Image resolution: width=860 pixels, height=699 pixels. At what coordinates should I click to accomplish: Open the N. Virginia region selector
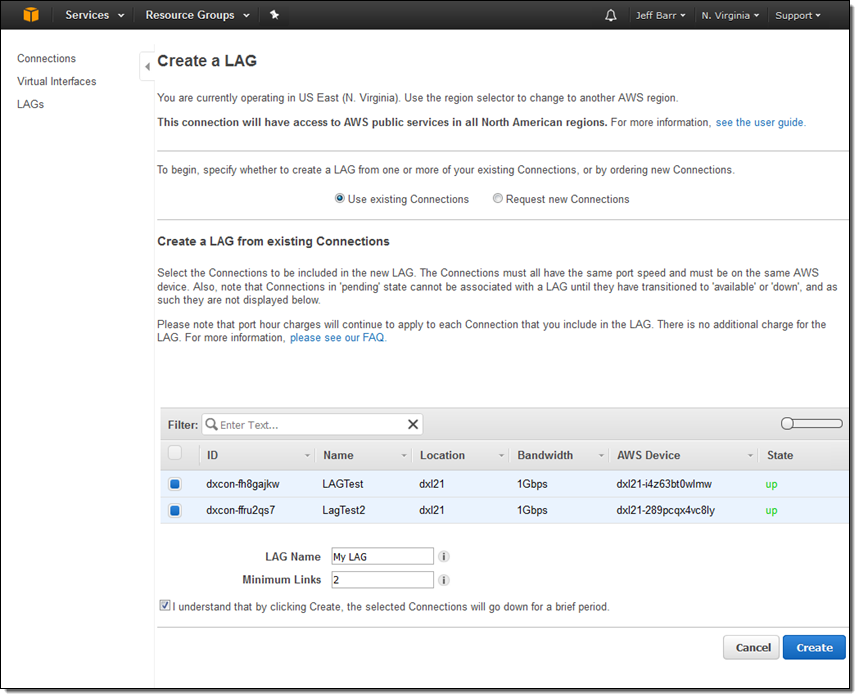pyautogui.click(x=730, y=15)
